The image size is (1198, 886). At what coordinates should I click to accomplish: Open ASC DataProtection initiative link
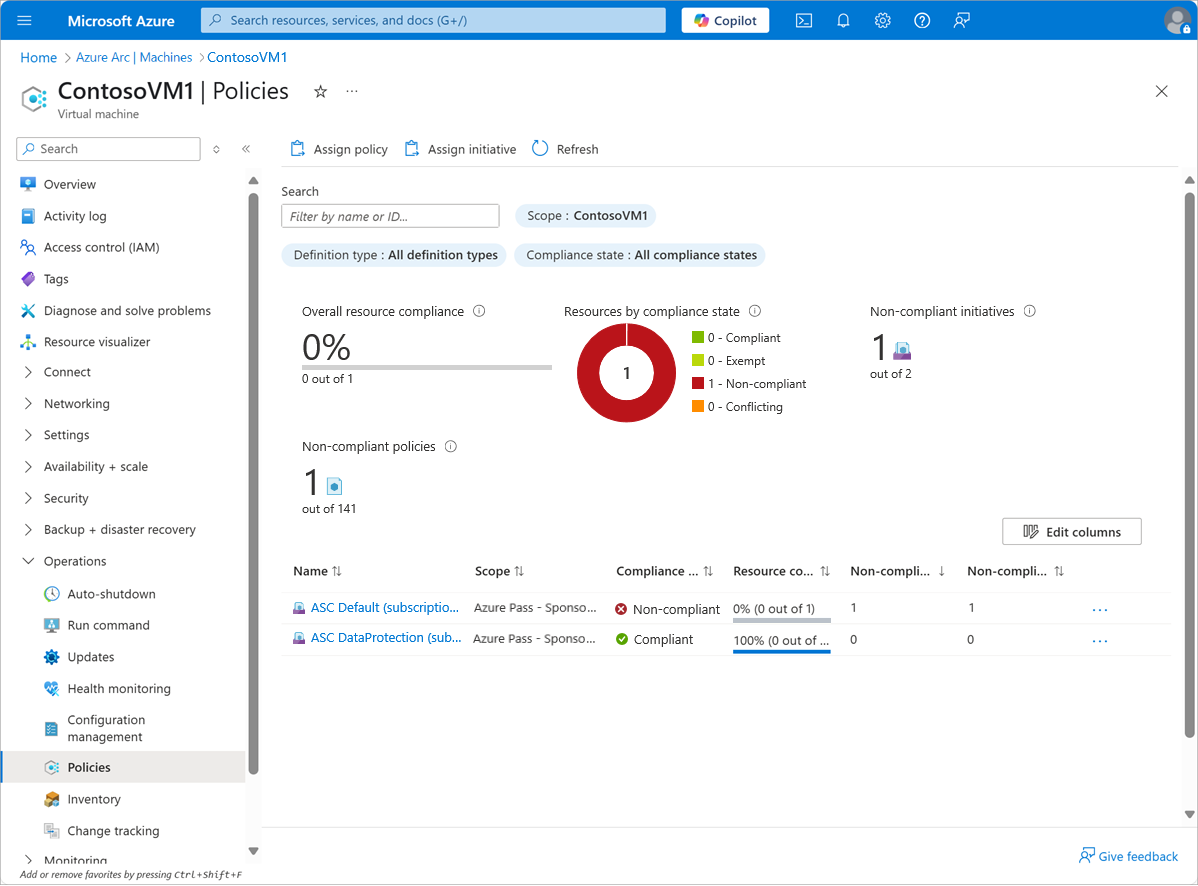coord(386,638)
